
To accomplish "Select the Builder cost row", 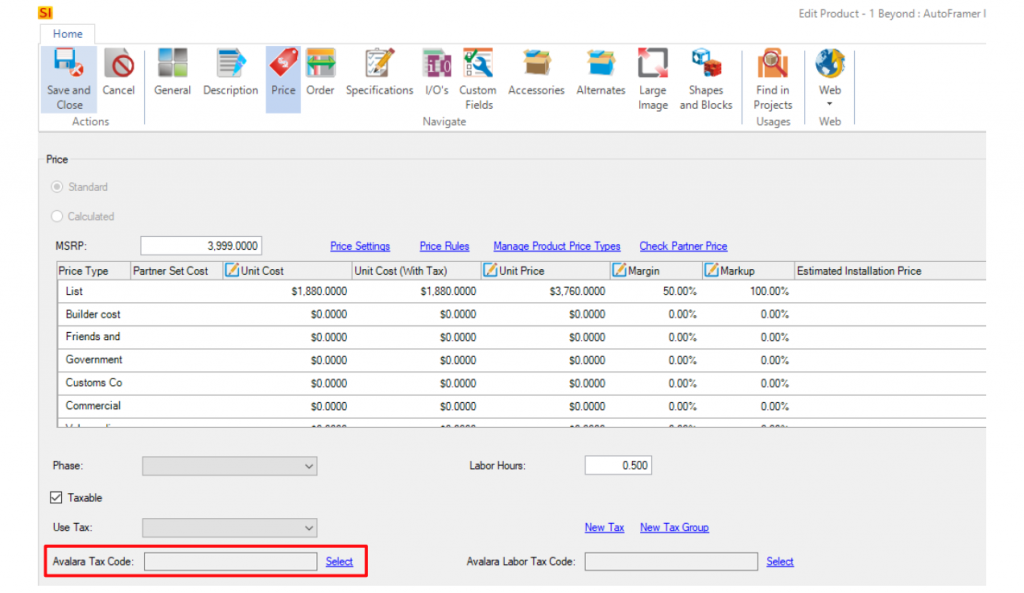I will point(522,314).
